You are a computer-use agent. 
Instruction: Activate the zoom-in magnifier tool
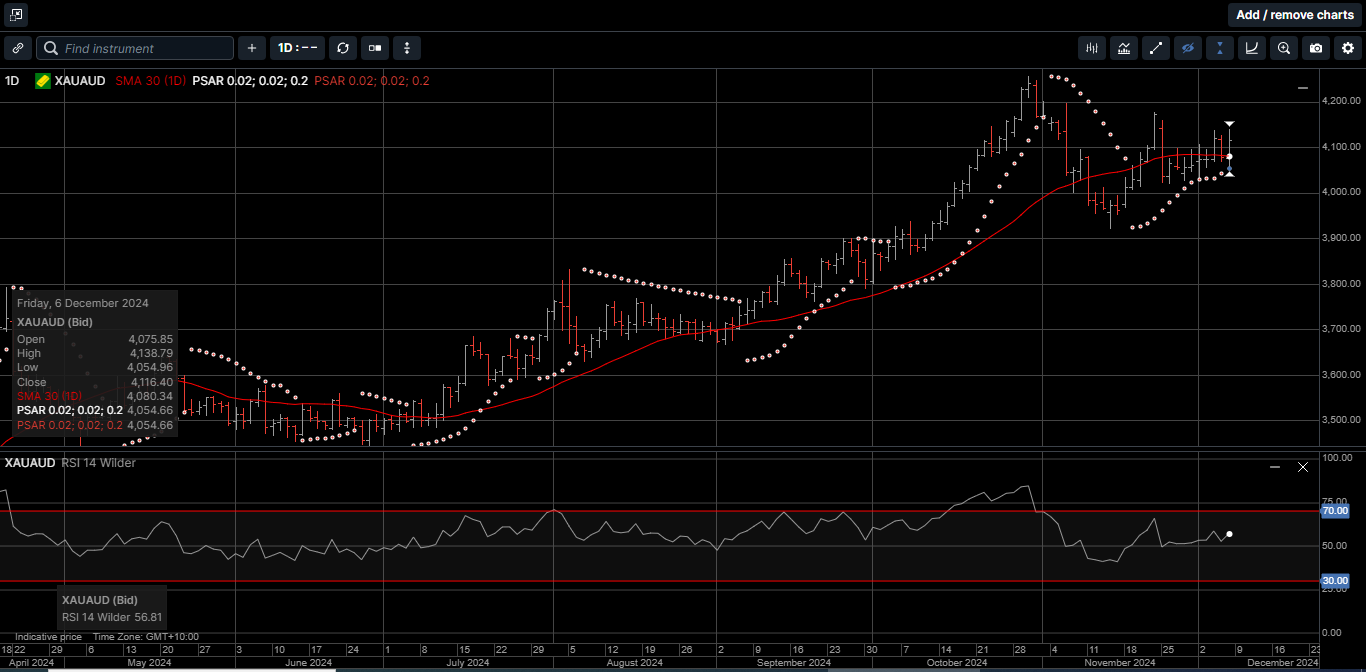click(x=1284, y=48)
